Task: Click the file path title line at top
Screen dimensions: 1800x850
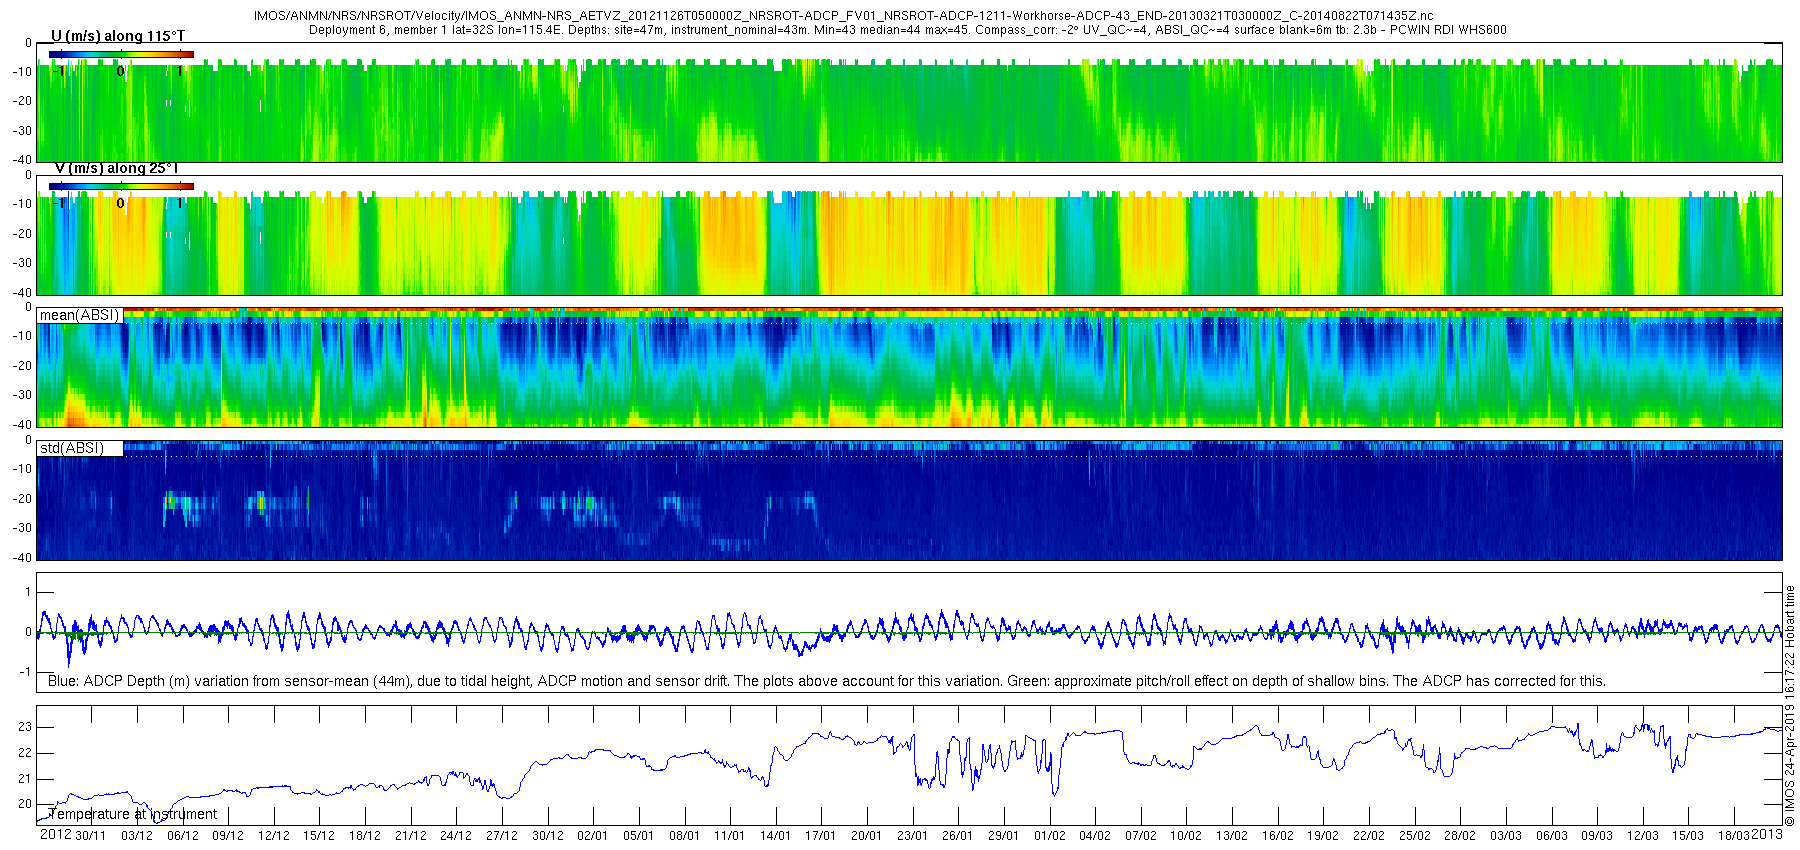Action: click(x=843, y=16)
